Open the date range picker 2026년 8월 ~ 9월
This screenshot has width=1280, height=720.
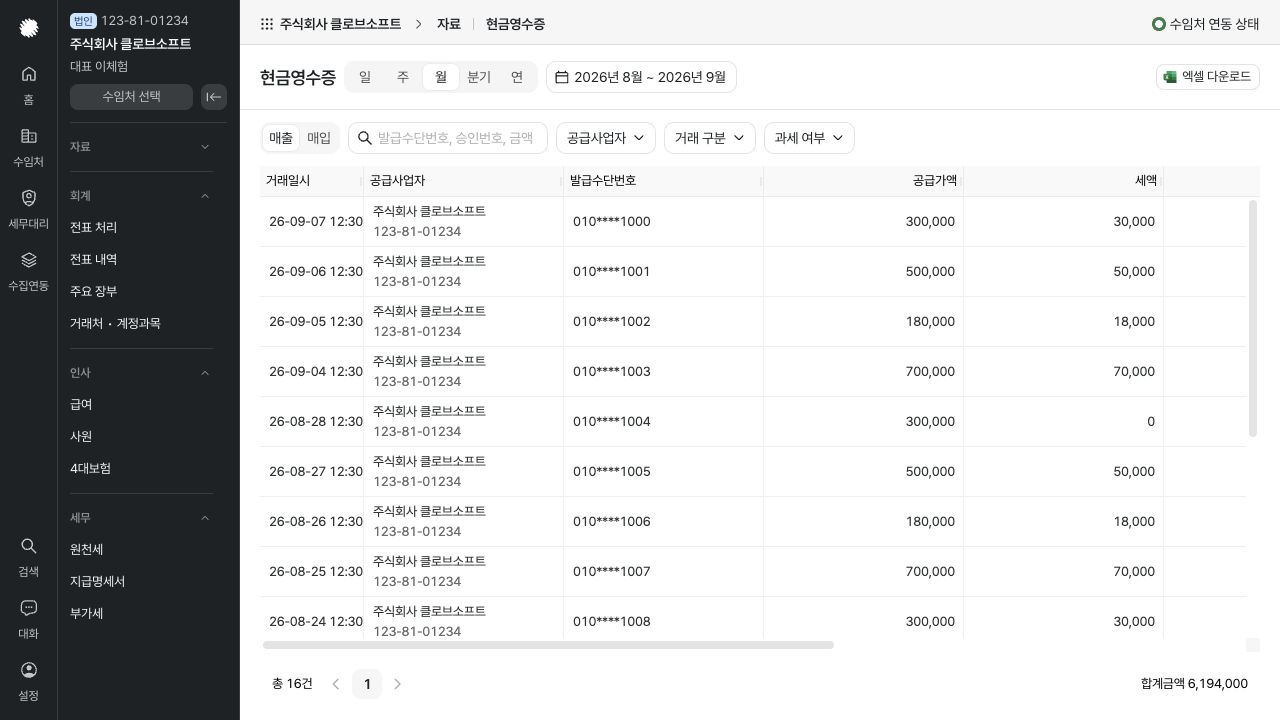click(641, 77)
